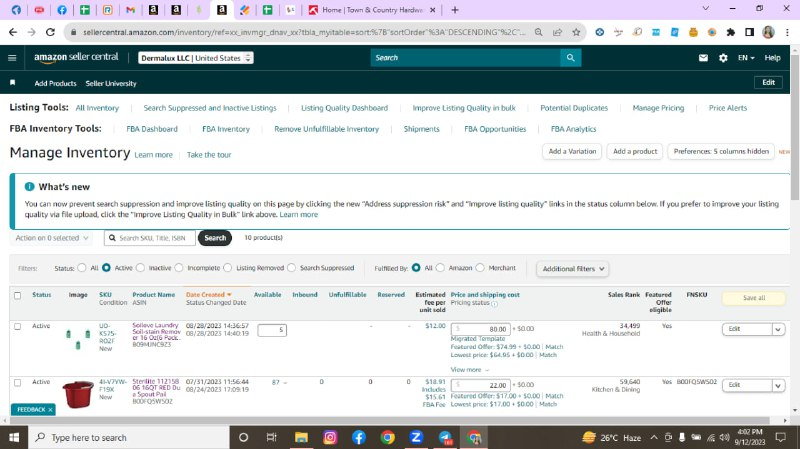Check the Solieve Laundry row checkbox
The height and width of the screenshot is (449, 800).
[x=18, y=327]
